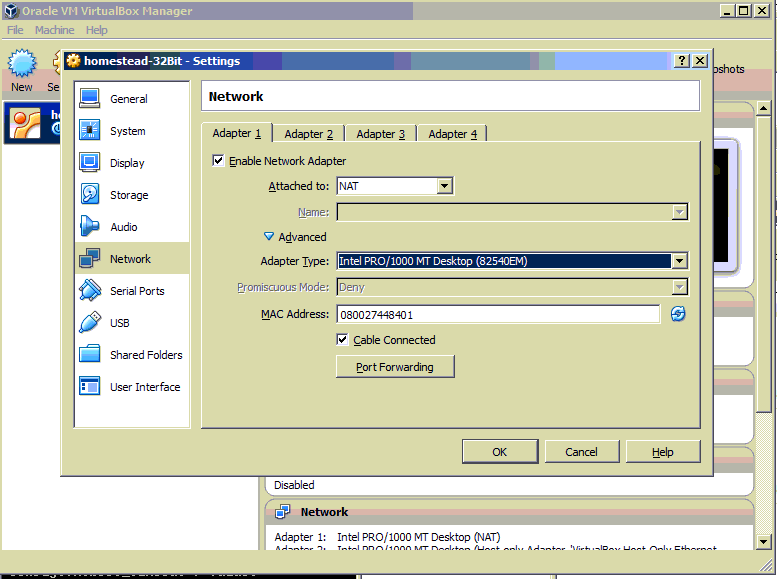The width and height of the screenshot is (777, 579).
Task: Toggle Enable Network Adapter checkbox
Action: (x=218, y=161)
